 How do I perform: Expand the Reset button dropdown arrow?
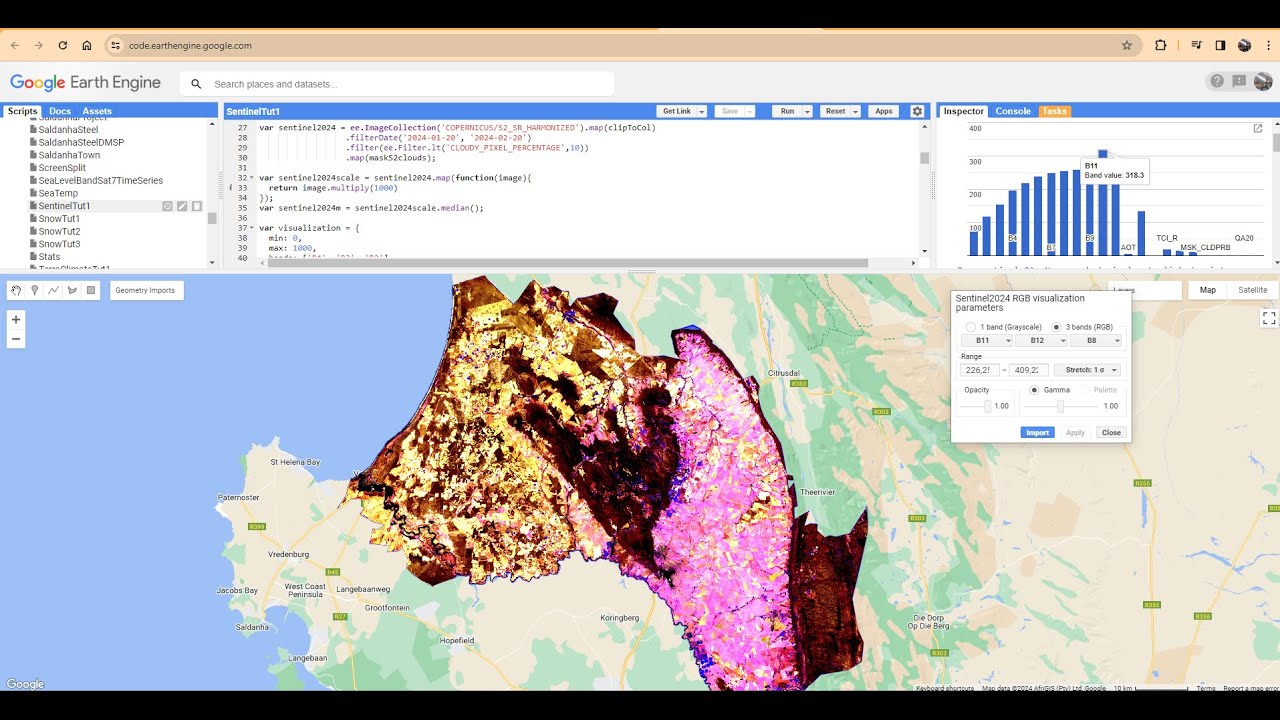856,111
